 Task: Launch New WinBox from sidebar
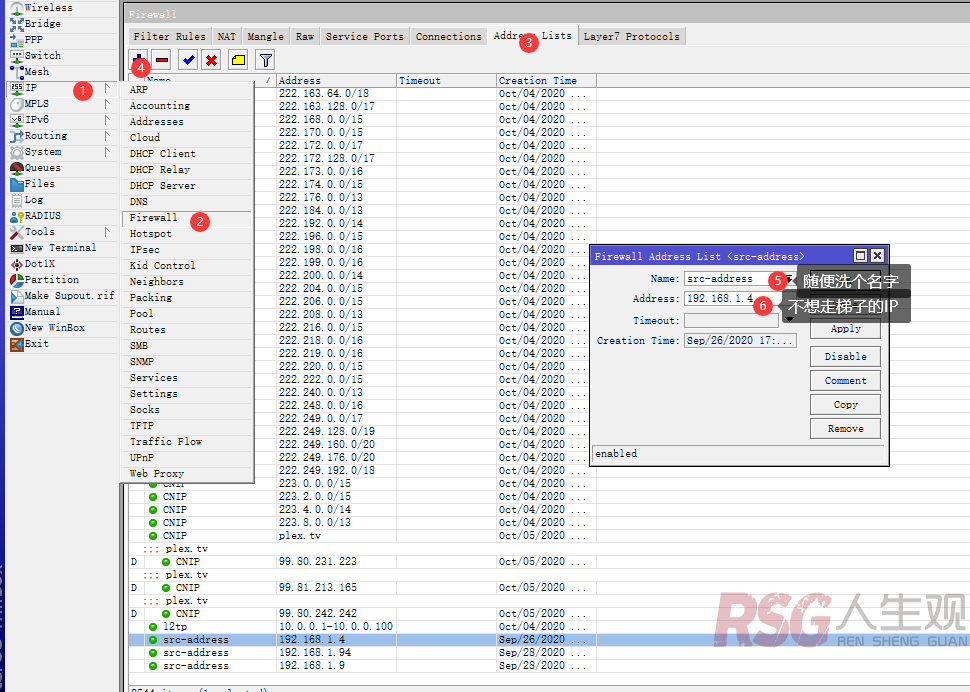[x=48, y=328]
